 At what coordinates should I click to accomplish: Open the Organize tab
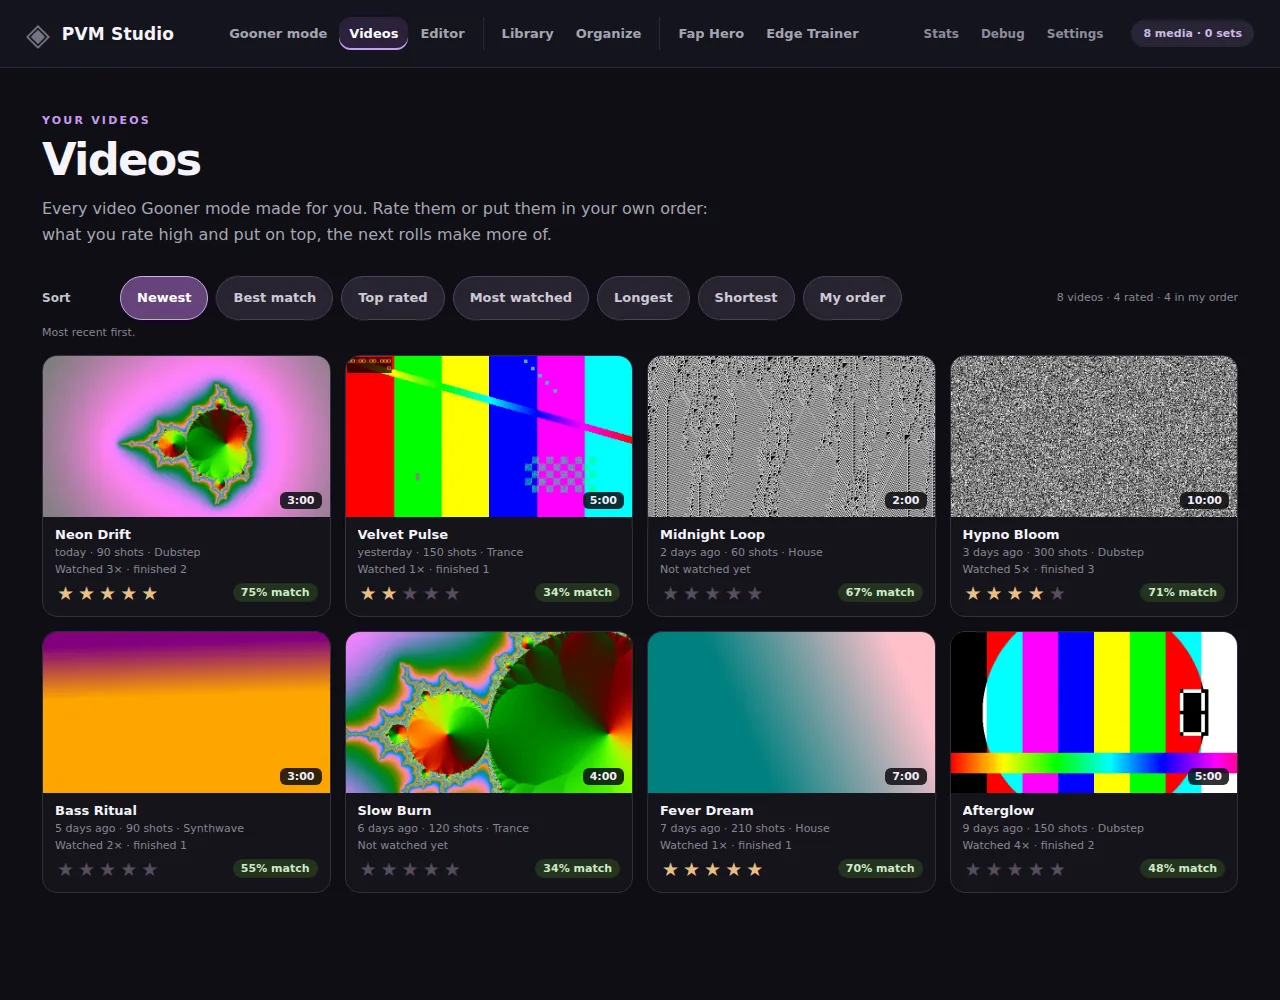(608, 33)
